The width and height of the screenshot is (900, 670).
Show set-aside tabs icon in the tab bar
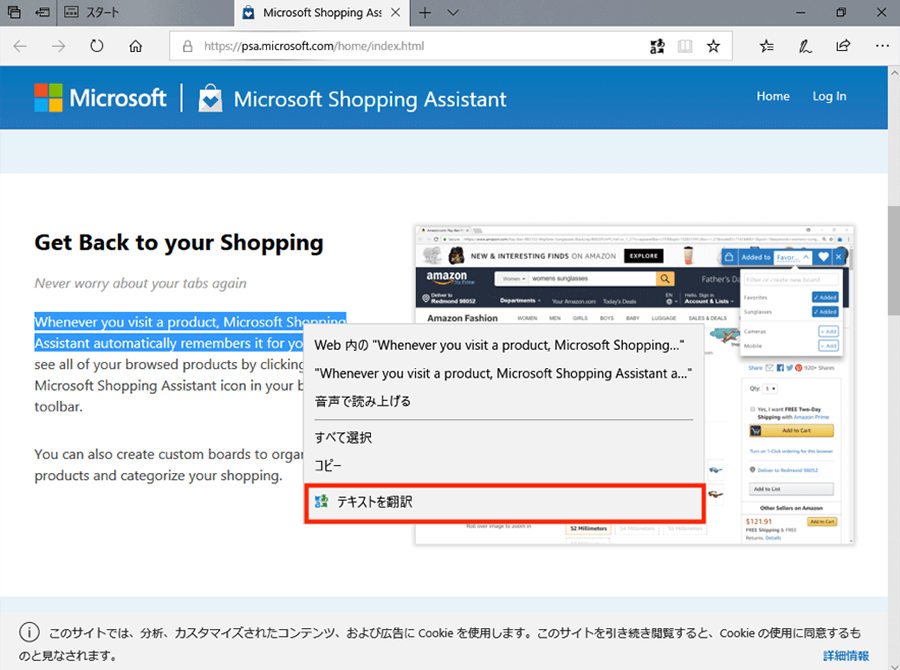(x=14, y=12)
